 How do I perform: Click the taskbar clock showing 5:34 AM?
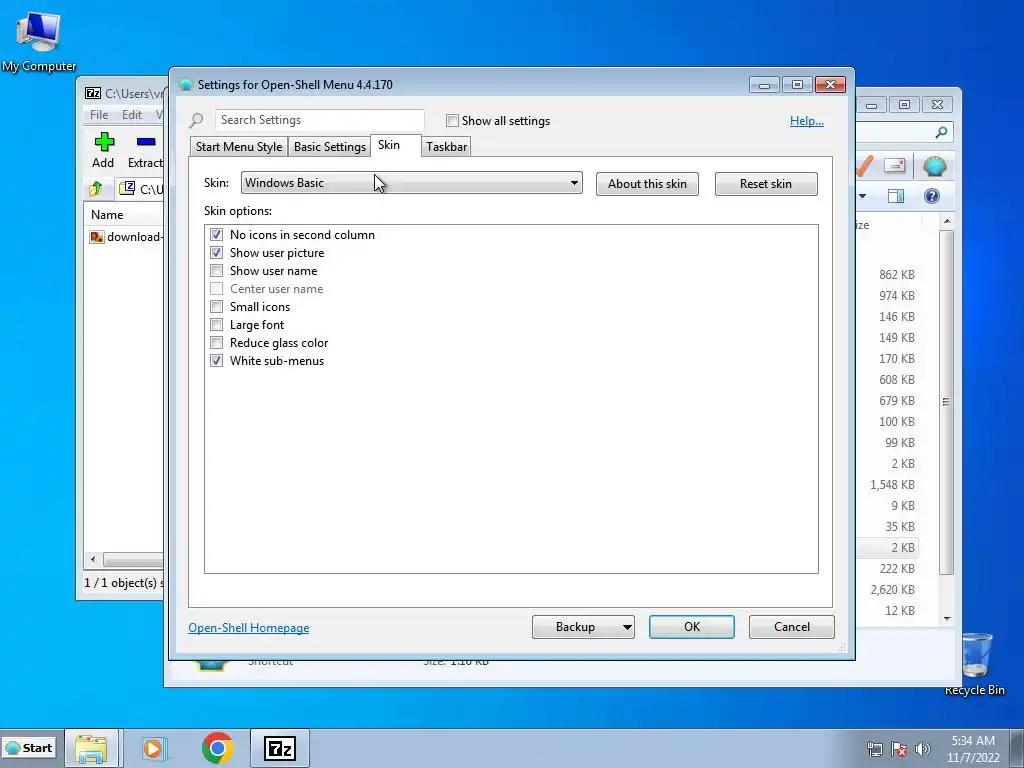pos(973,749)
